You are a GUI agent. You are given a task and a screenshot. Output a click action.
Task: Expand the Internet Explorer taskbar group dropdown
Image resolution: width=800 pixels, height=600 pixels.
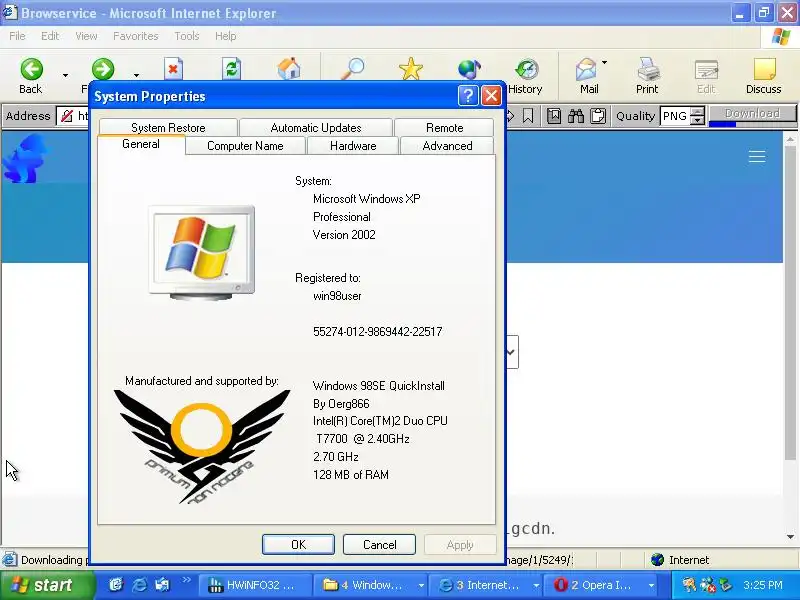536,585
